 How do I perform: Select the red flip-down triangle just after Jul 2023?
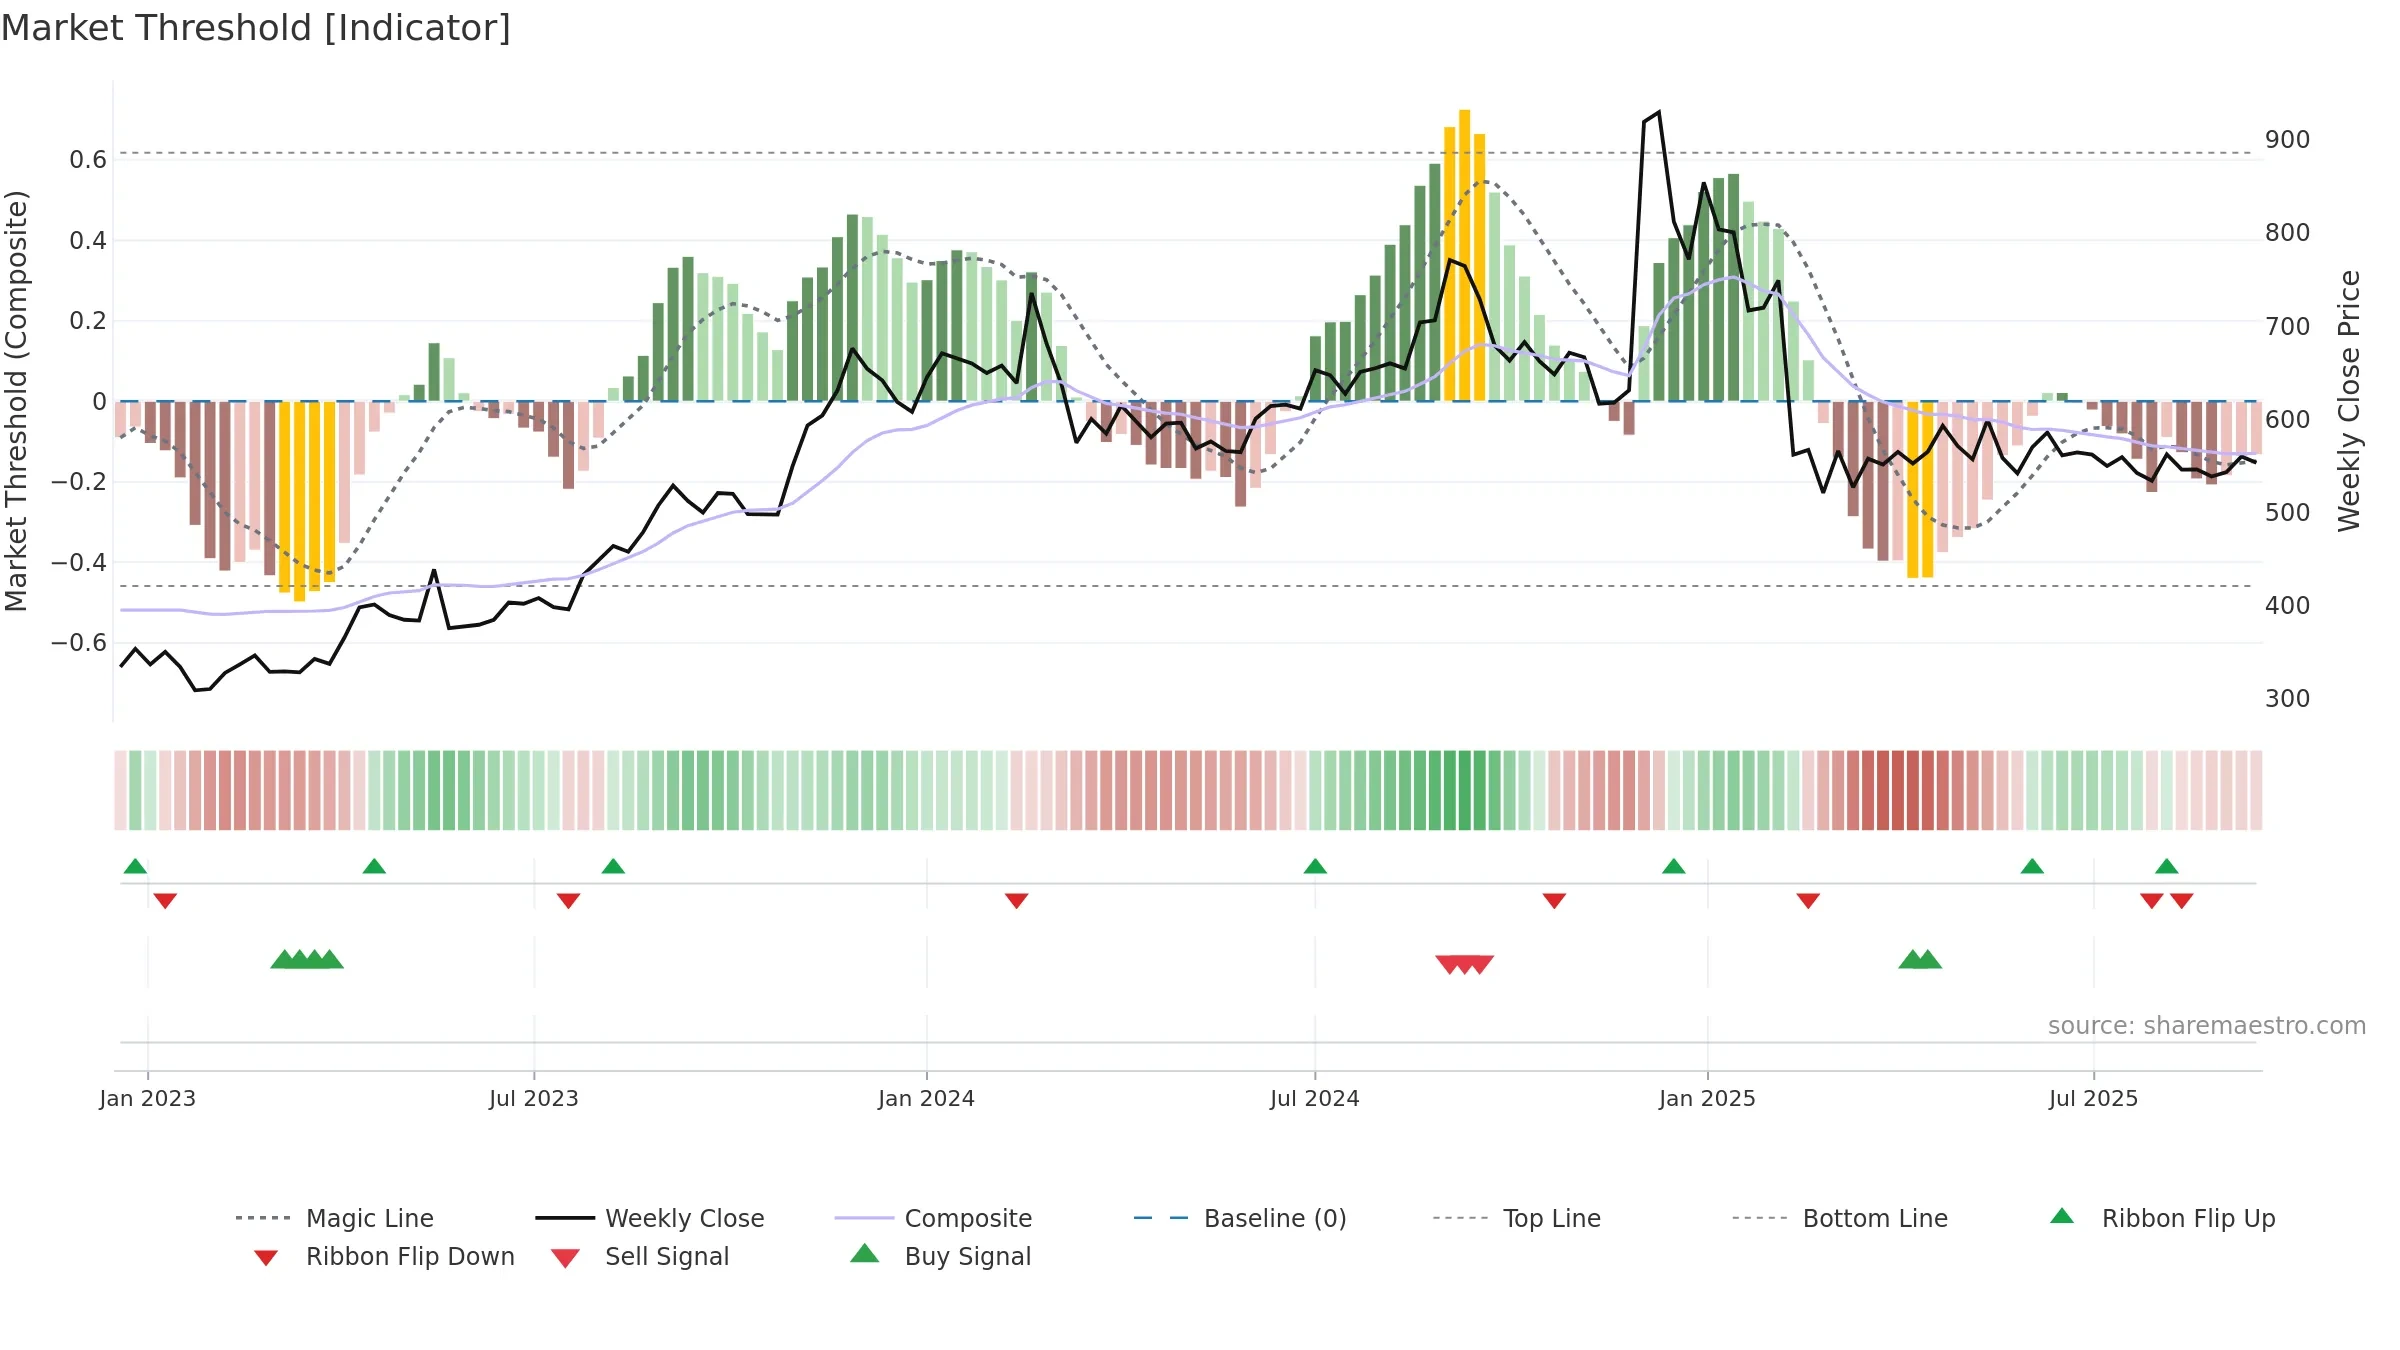coord(568,901)
